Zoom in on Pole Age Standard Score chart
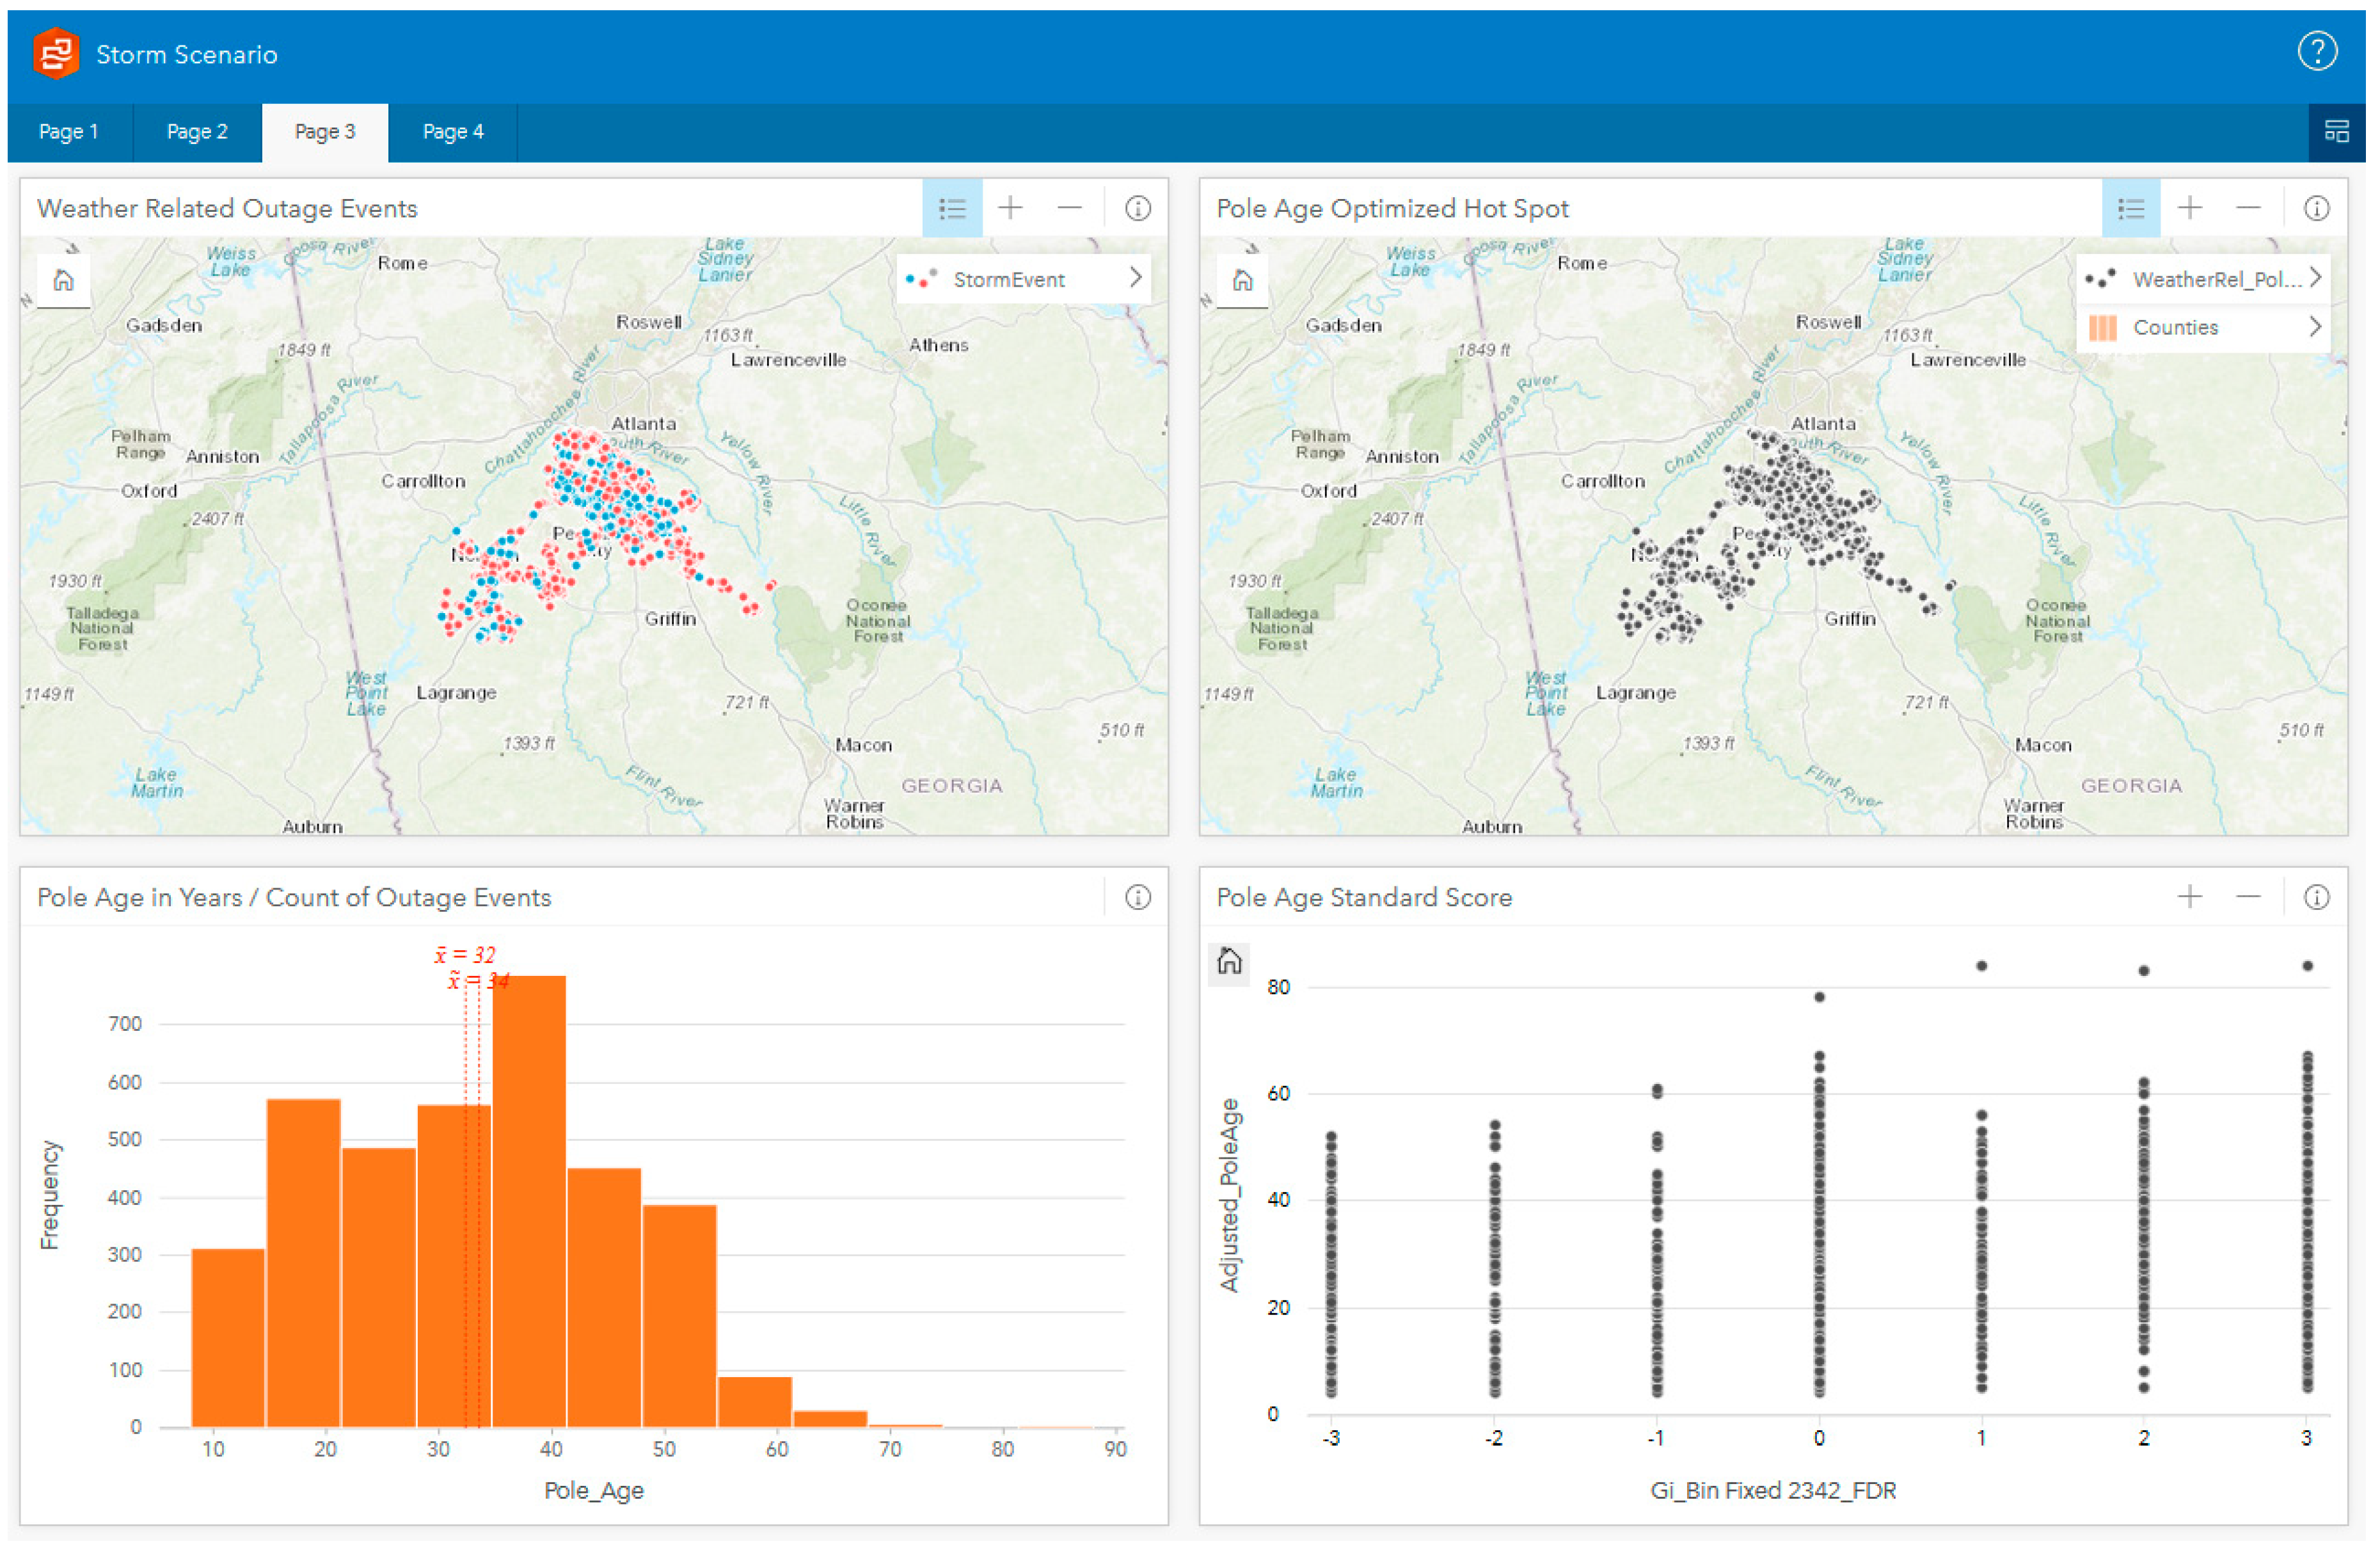Image resolution: width=2380 pixels, height=1555 pixels. (2189, 897)
